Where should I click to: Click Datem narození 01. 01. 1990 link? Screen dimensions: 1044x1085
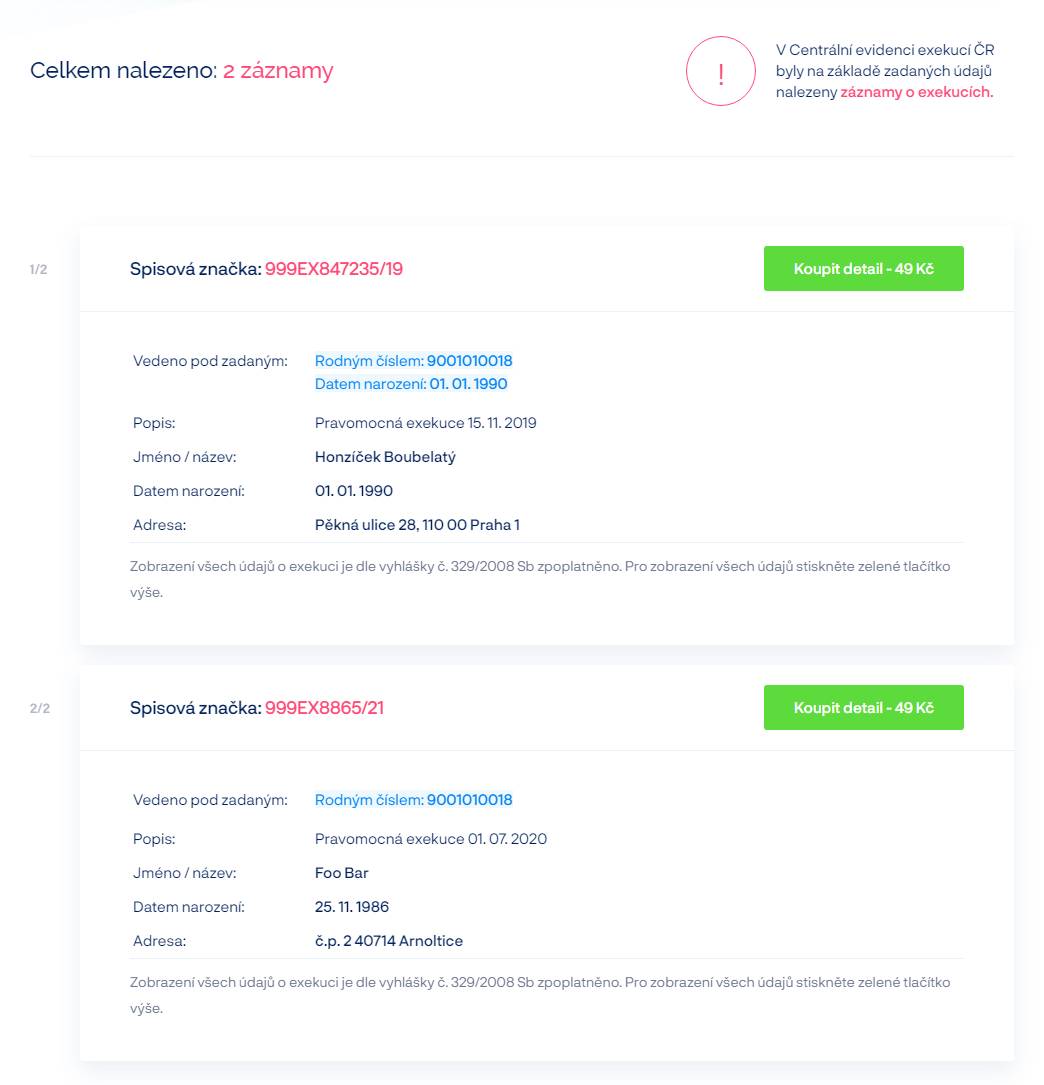point(411,384)
